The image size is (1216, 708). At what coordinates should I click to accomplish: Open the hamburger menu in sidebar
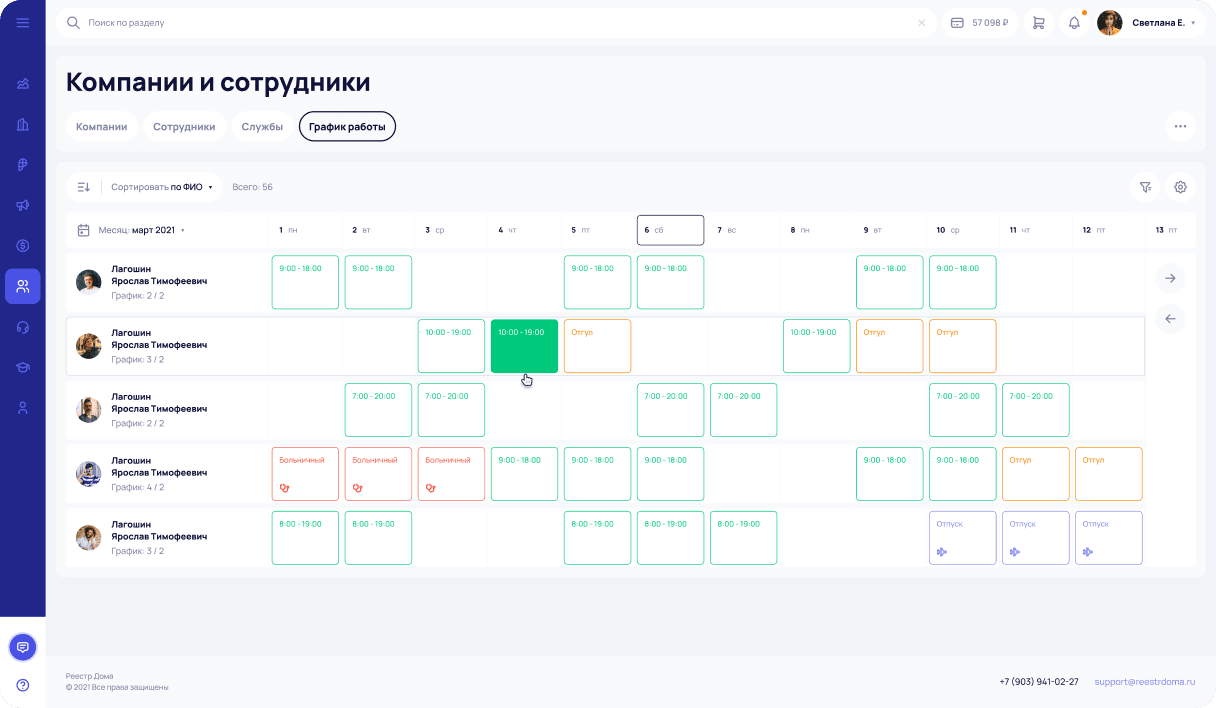(x=23, y=22)
